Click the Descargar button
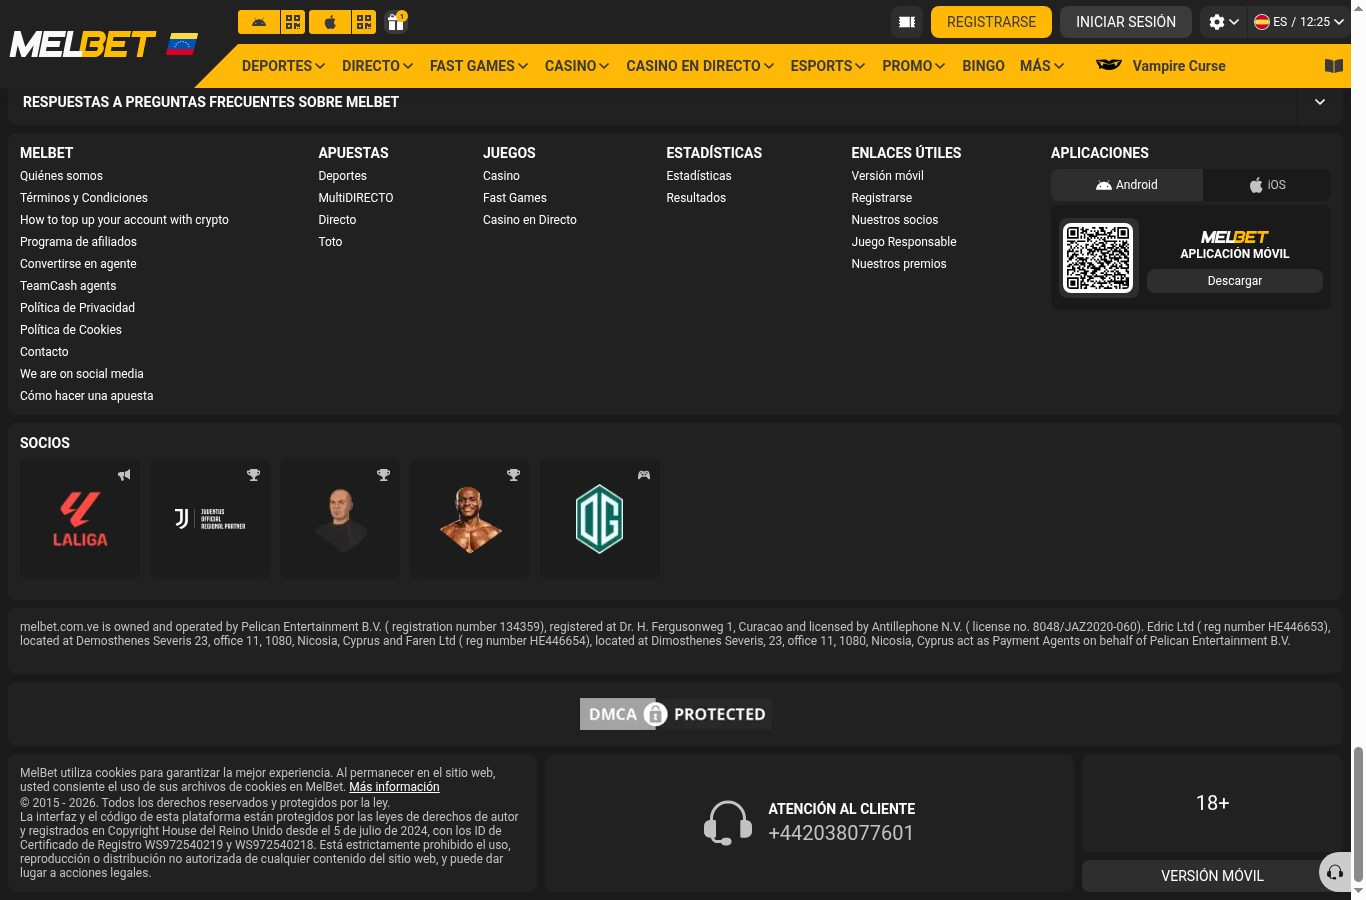The image size is (1366, 900). tap(1235, 281)
